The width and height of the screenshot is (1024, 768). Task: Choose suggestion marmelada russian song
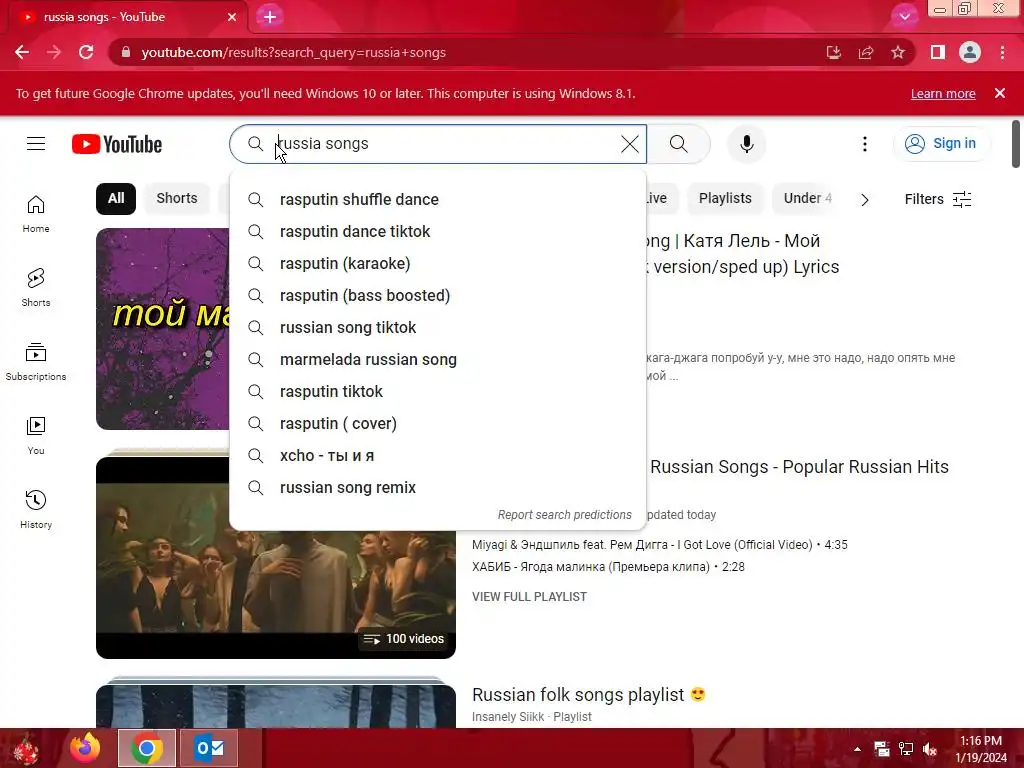pos(438,359)
